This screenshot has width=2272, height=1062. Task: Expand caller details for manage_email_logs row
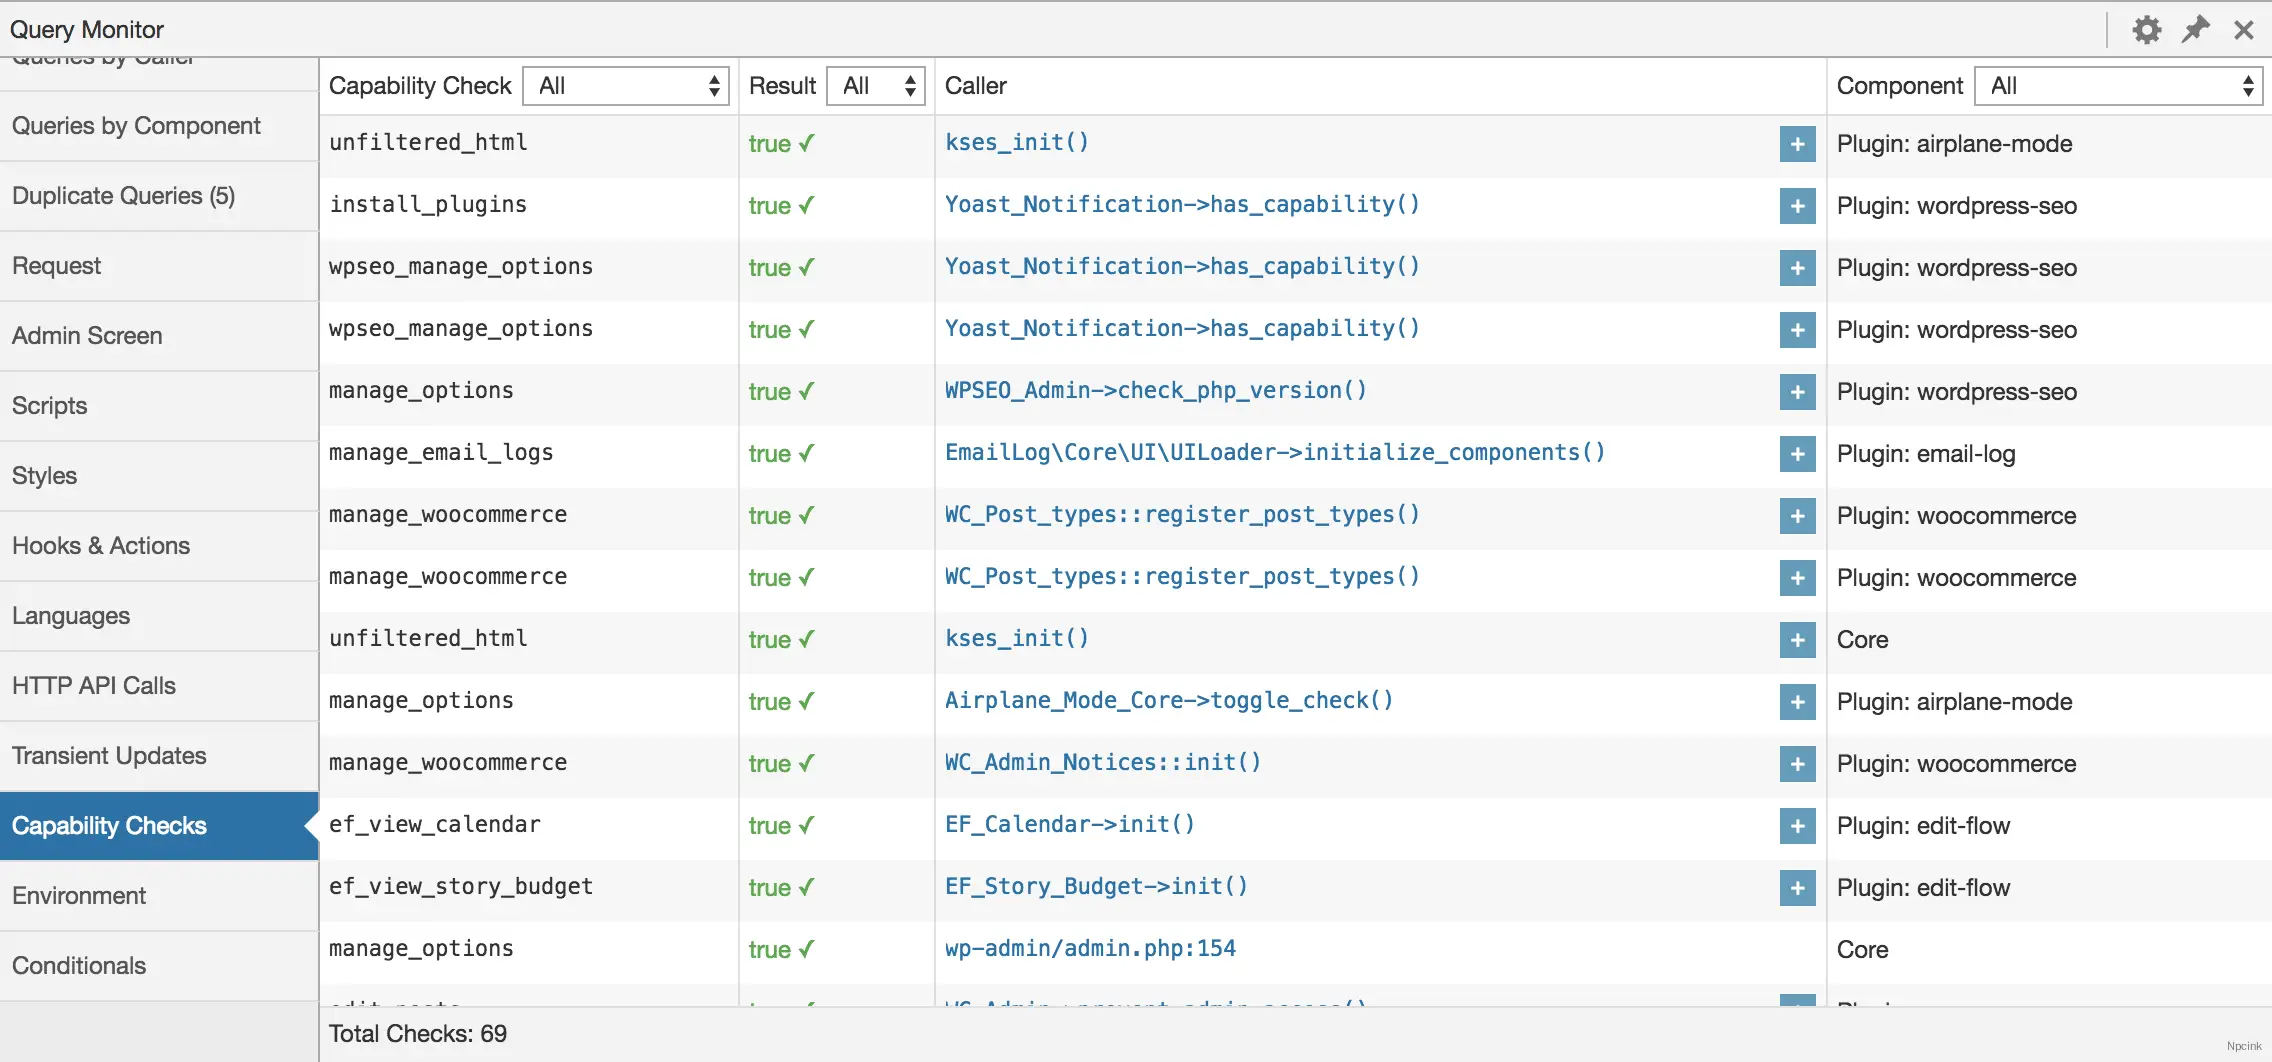click(1796, 454)
